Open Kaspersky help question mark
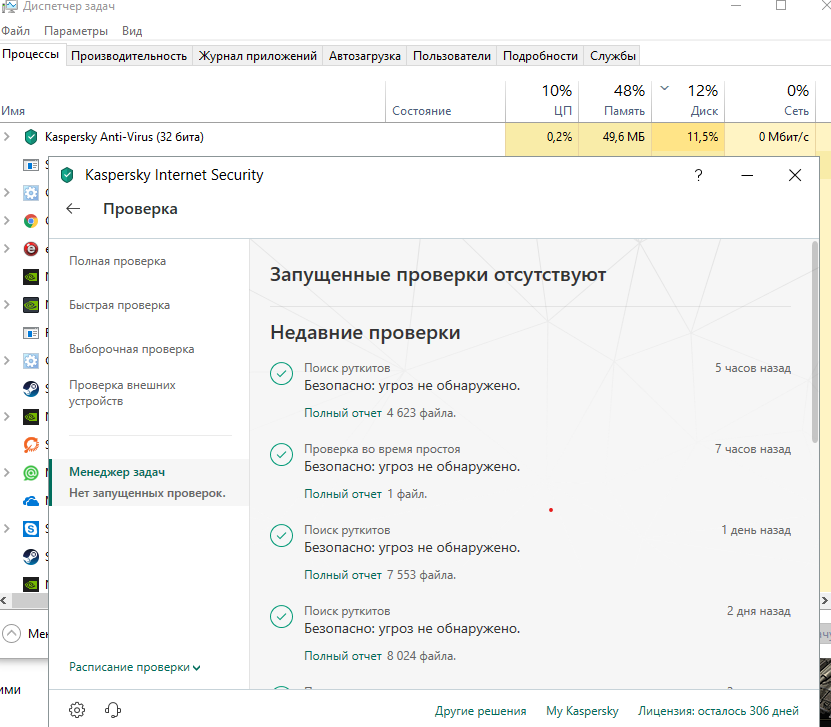The height and width of the screenshot is (727, 831). 698,175
